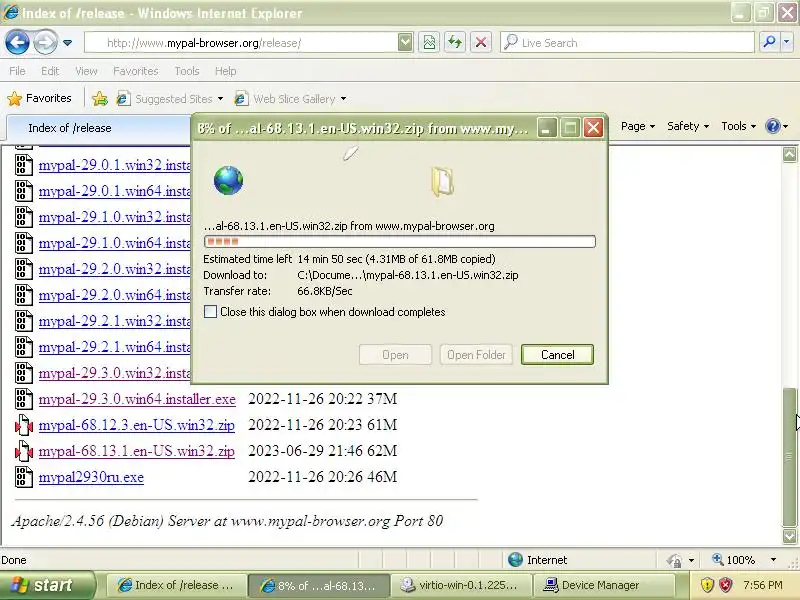Click red security alert shield tray icon
Viewport: 800px width, 600px height.
pyautogui.click(x=726, y=585)
